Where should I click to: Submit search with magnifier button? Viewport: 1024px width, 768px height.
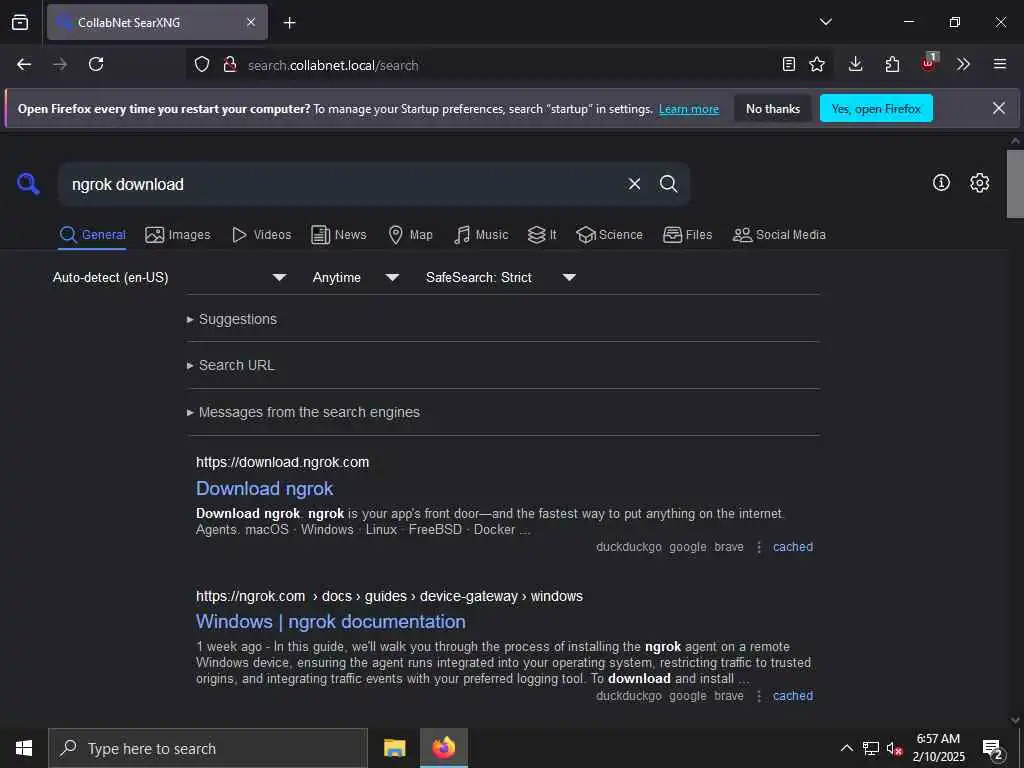click(668, 184)
